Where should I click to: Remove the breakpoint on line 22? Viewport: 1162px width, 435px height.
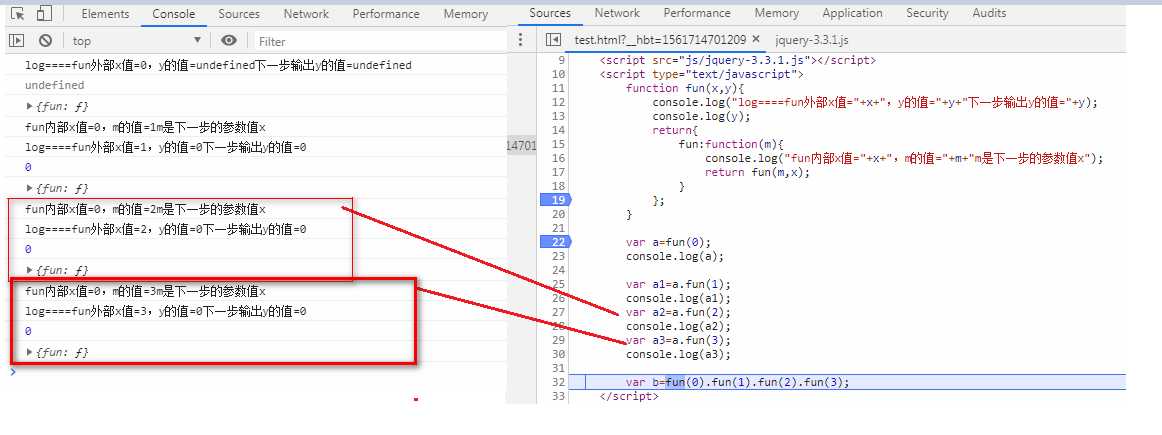(x=556, y=242)
